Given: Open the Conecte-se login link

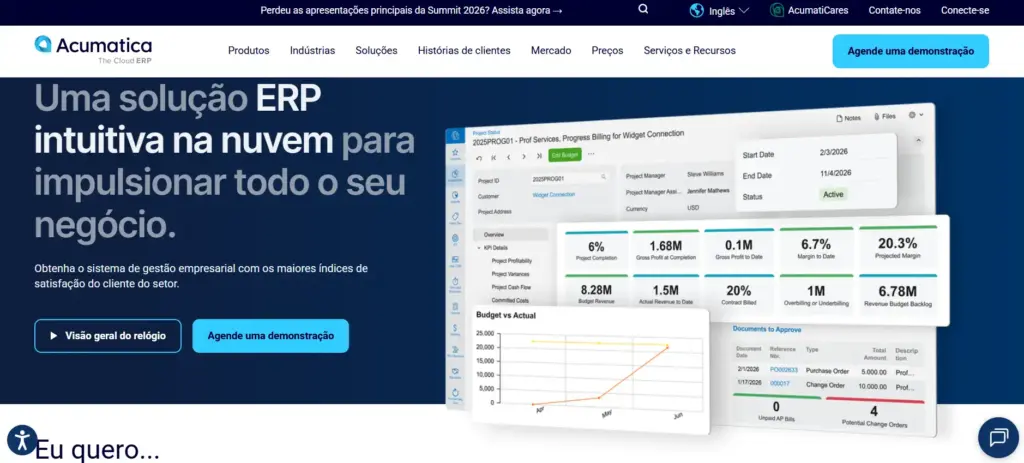Looking at the screenshot, I should point(965,10).
